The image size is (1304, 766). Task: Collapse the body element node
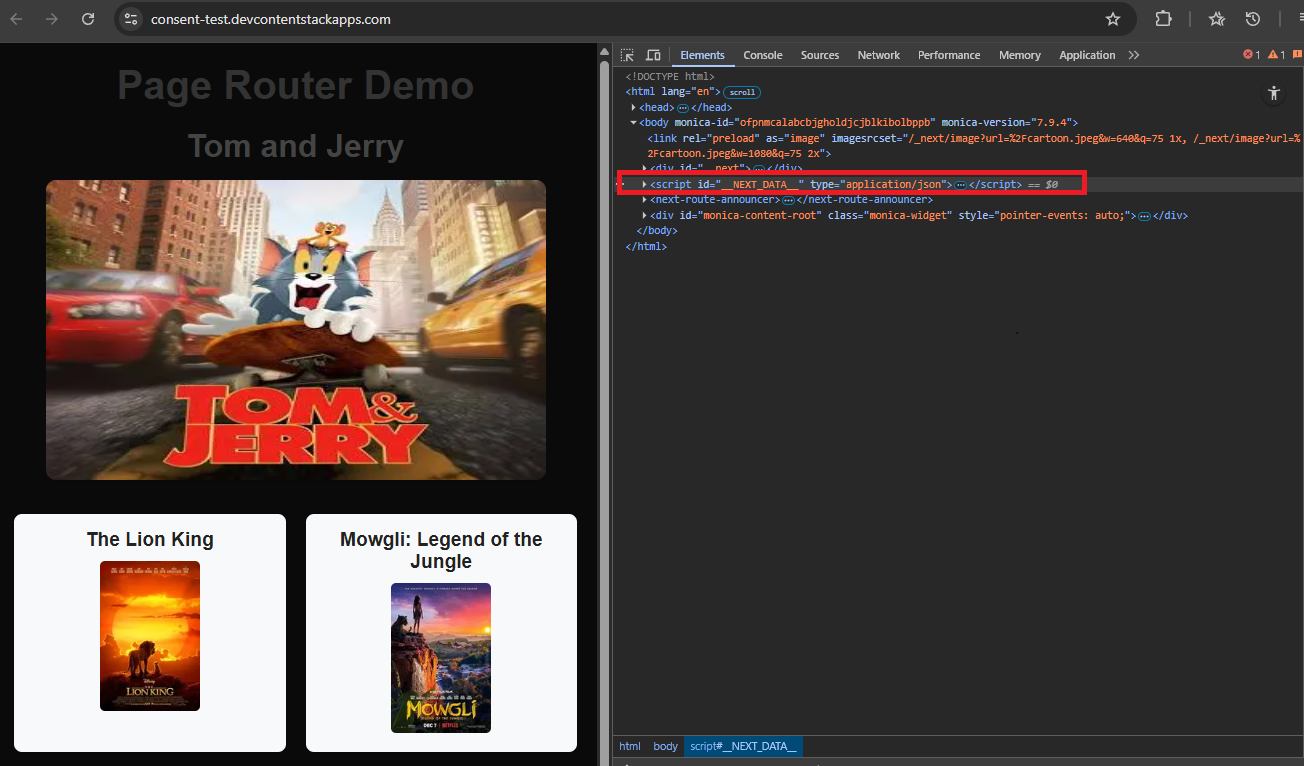[634, 123]
